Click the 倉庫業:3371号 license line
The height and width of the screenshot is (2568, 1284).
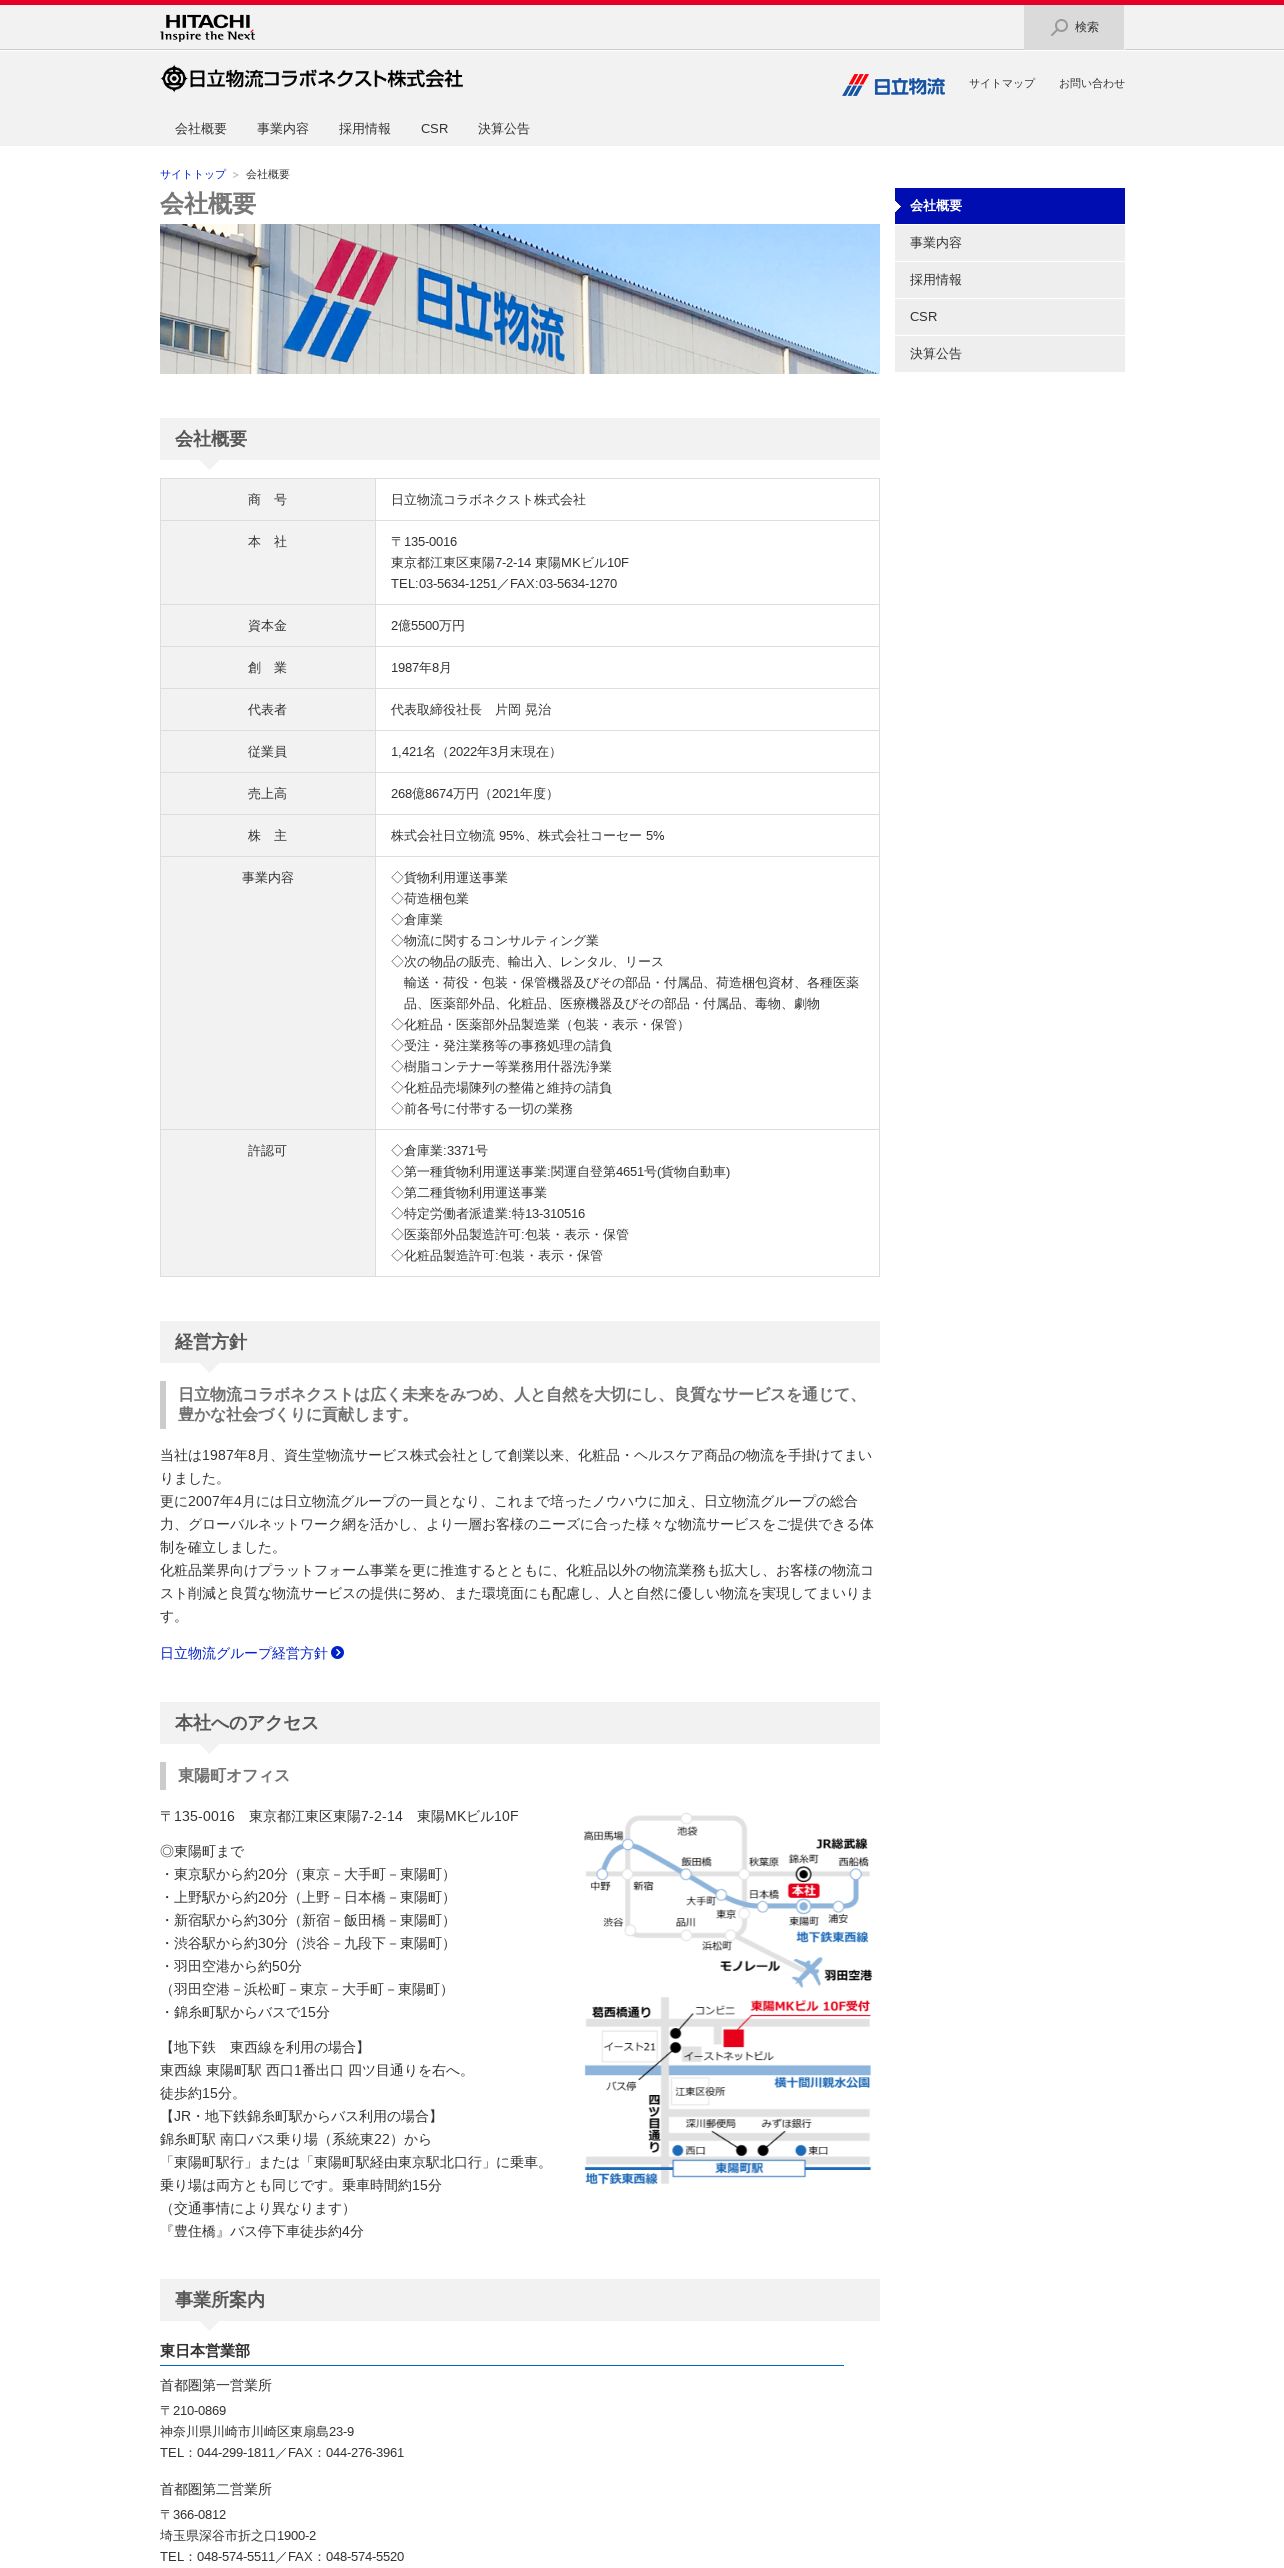(439, 1151)
